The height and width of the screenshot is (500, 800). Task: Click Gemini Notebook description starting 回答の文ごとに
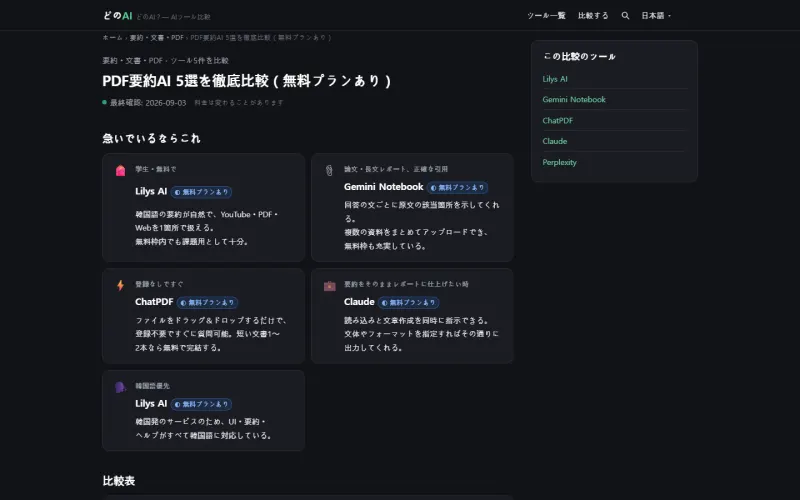[x=421, y=226]
